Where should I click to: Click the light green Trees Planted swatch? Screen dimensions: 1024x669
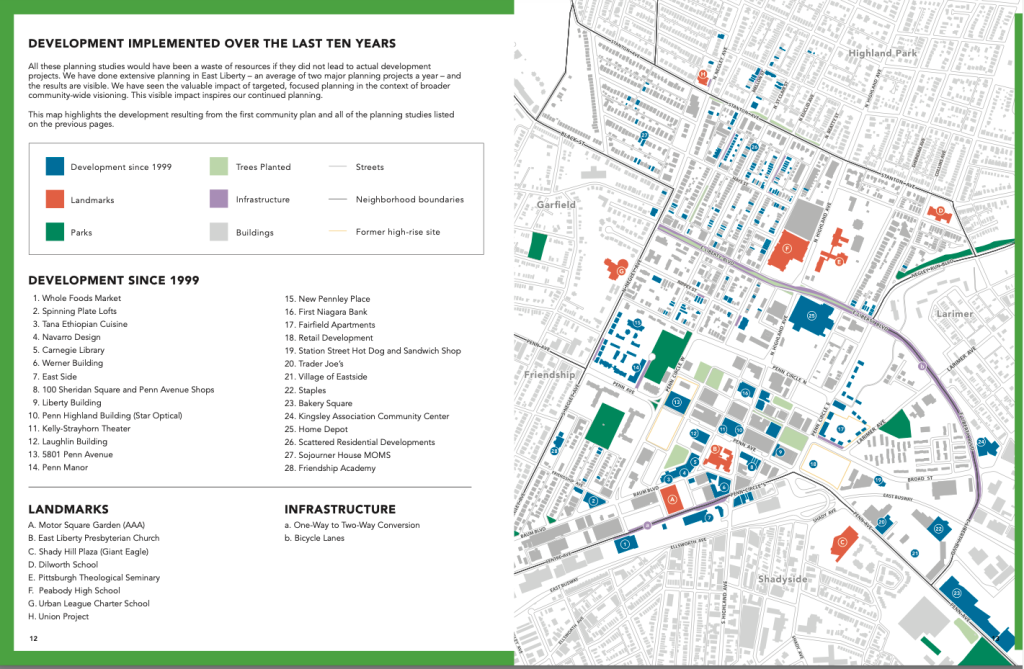pos(219,166)
